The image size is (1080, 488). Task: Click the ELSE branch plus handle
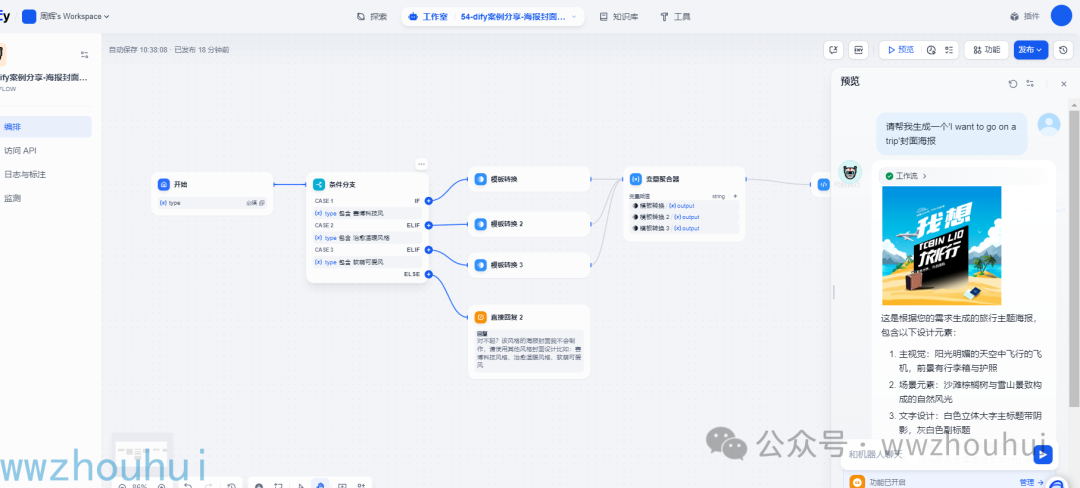(x=428, y=274)
